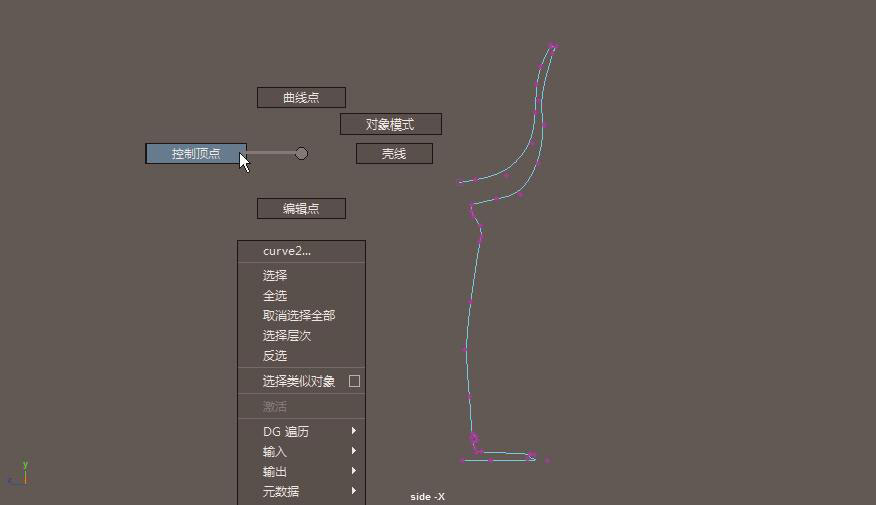Choose 编辑点 in the marking menu
Screen dimensions: 876x505
[x=301, y=208]
